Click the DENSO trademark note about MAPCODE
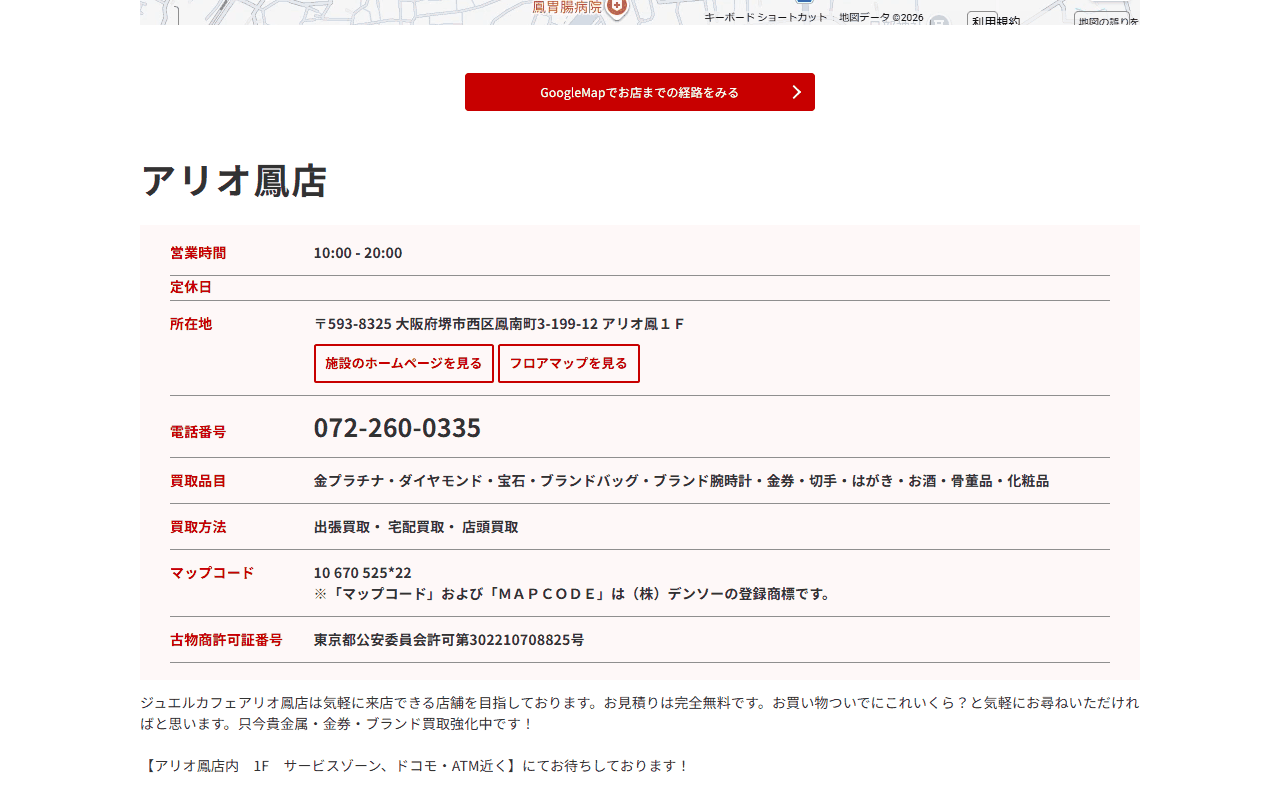Screen dimensions: 1280x800 pyautogui.click(x=573, y=594)
